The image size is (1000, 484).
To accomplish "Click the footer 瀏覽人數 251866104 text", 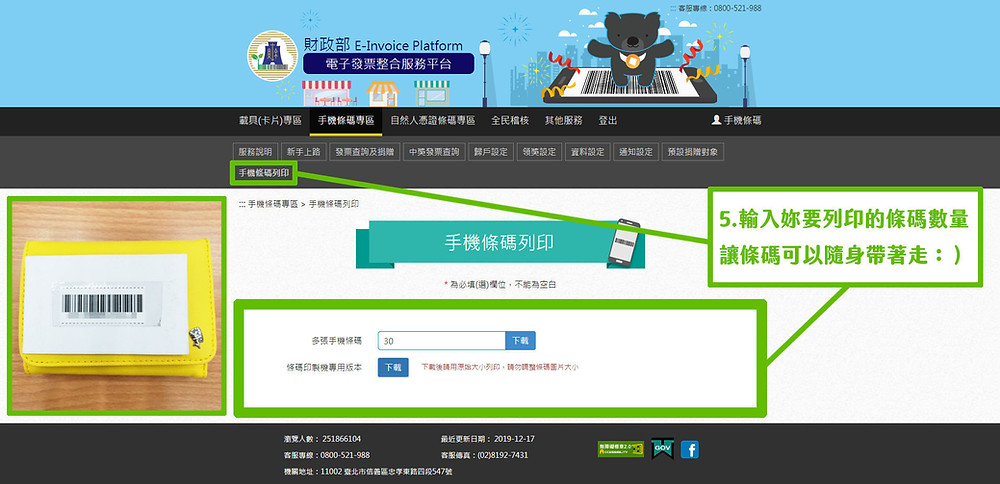I will pos(323,439).
